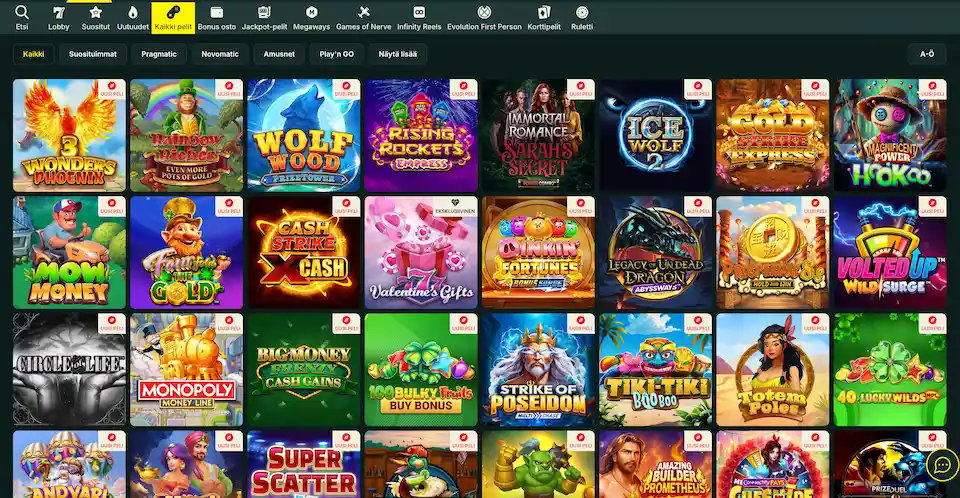Viewport: 960px width, 498px height.
Task: Switch to Bonus osto tab
Action: (217, 17)
